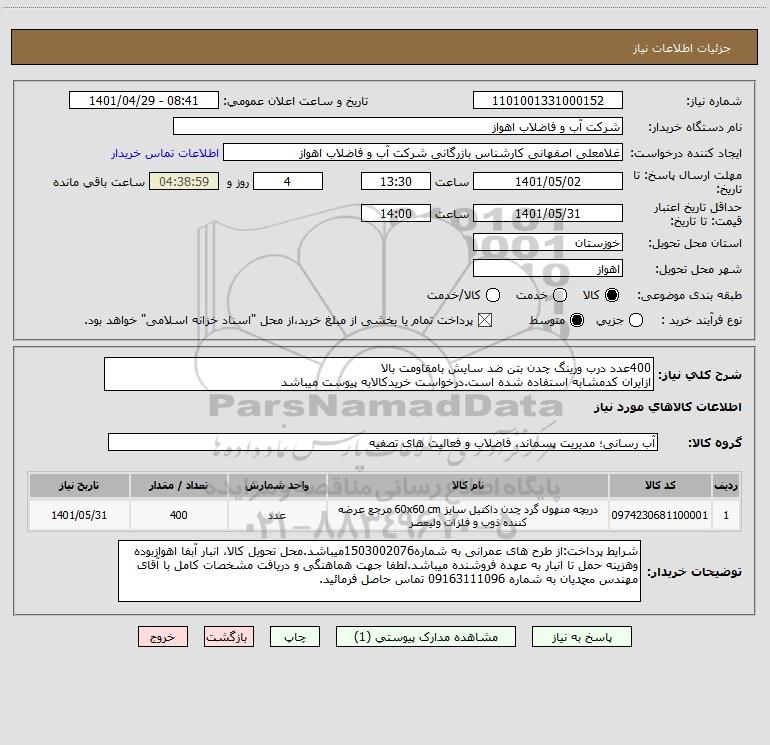Image resolution: width=770 pixels, height=745 pixels.
Task: Click product code cell 0974230681100001
Action: coord(660,515)
